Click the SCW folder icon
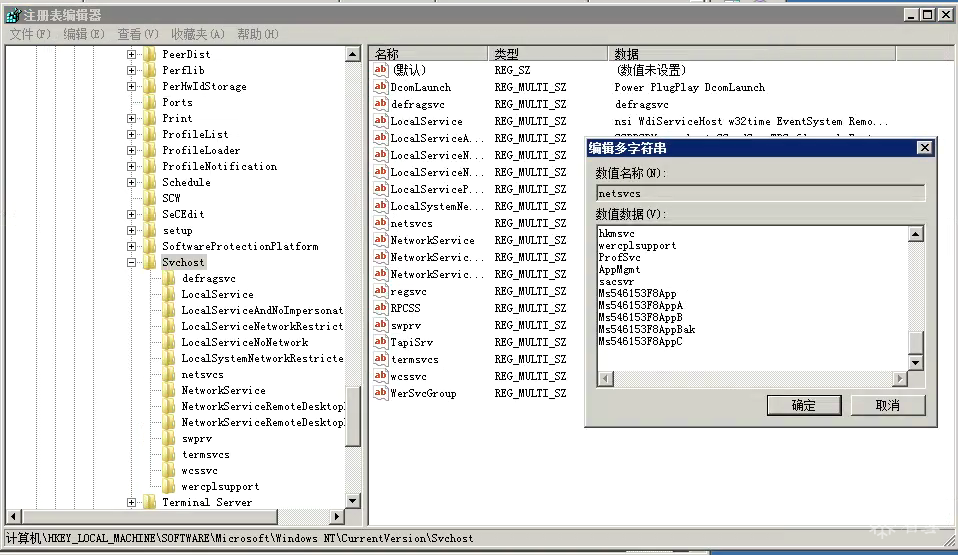The width and height of the screenshot is (958, 555). click(x=150, y=198)
